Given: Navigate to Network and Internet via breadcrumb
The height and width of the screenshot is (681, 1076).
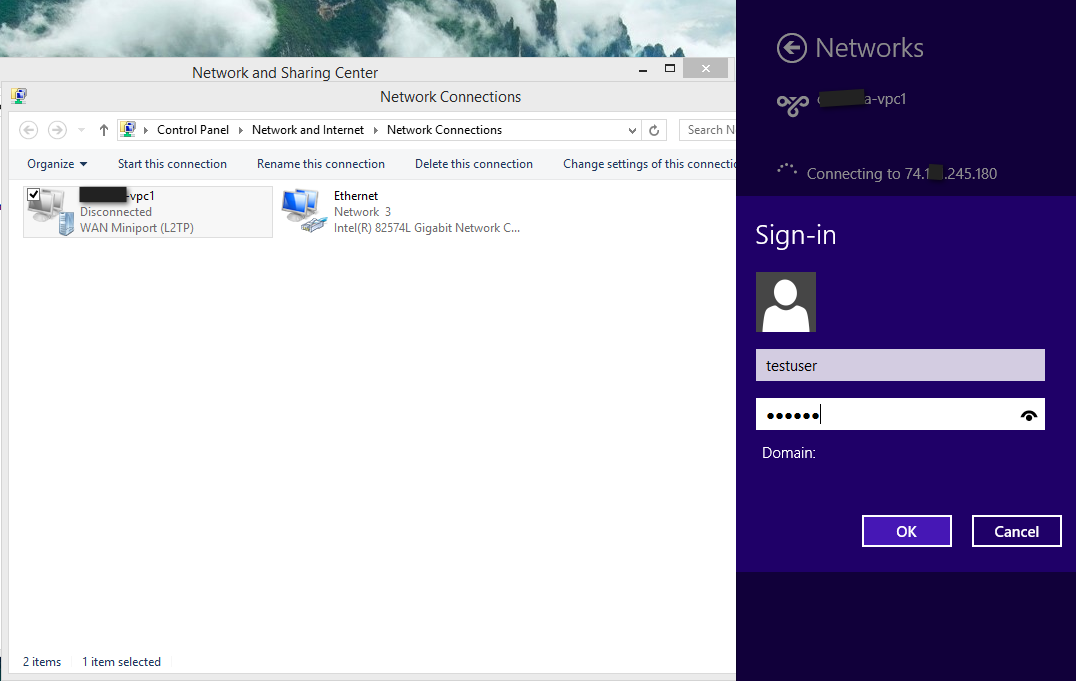Looking at the screenshot, I should [307, 129].
